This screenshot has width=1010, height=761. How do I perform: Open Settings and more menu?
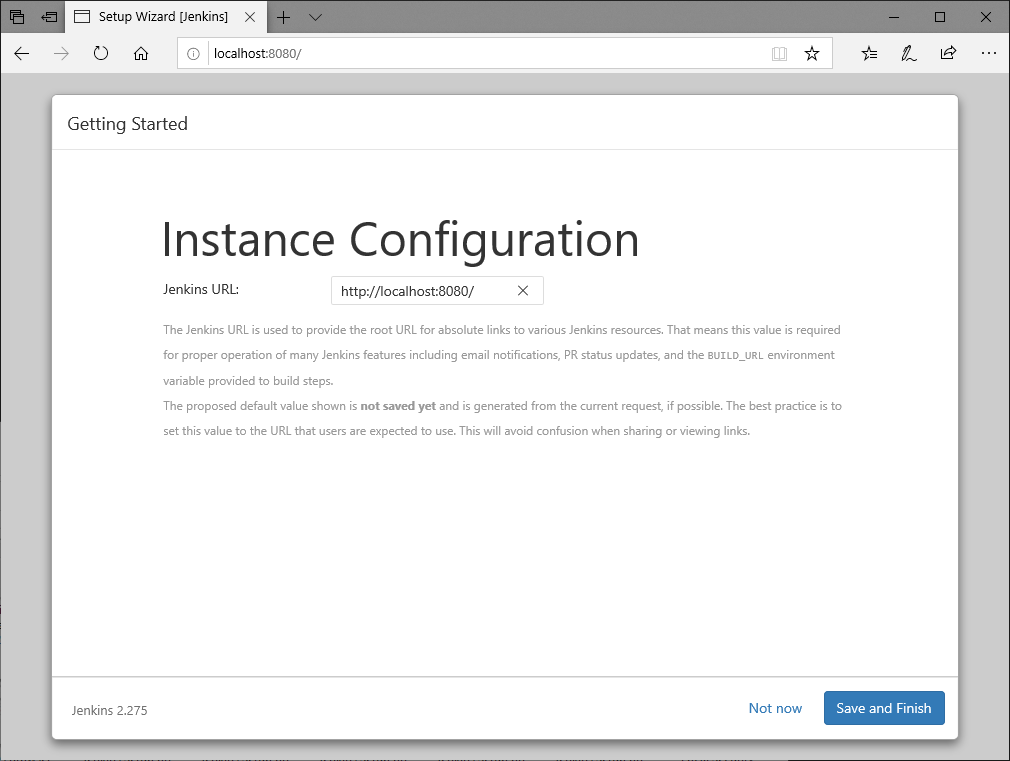tap(989, 53)
